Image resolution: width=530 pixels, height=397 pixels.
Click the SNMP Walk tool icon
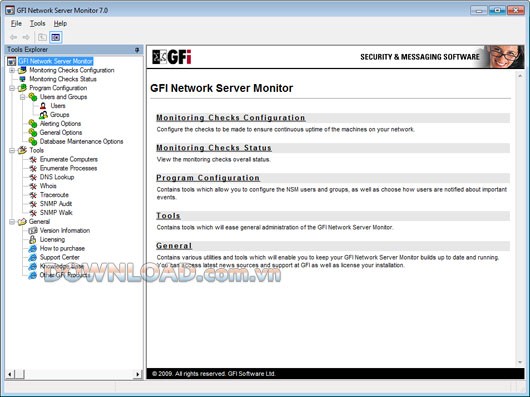point(33,213)
